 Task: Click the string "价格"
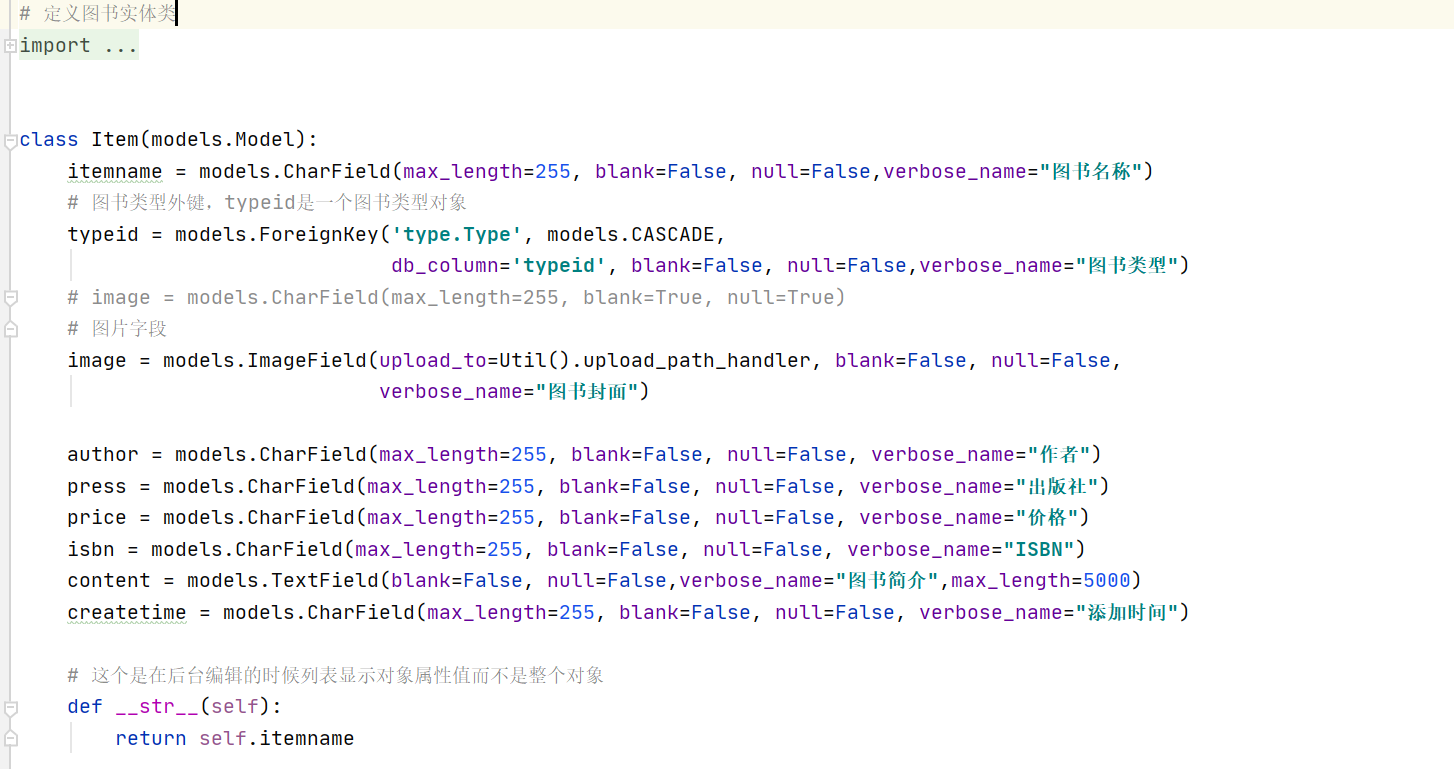(1047, 518)
